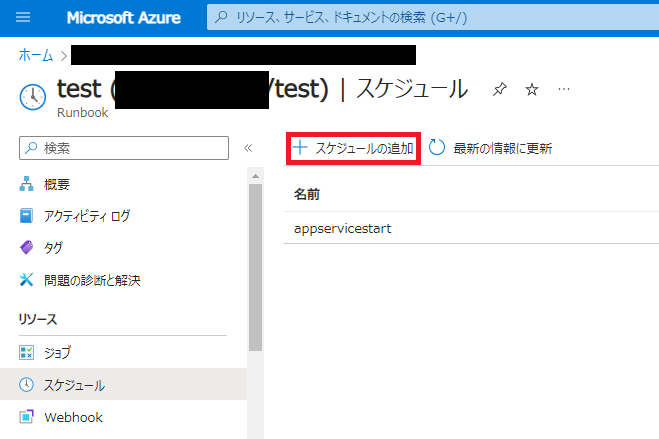The height and width of the screenshot is (439, 659).
Task: Click the plus icon for adding schedule
Action: click(x=300, y=147)
